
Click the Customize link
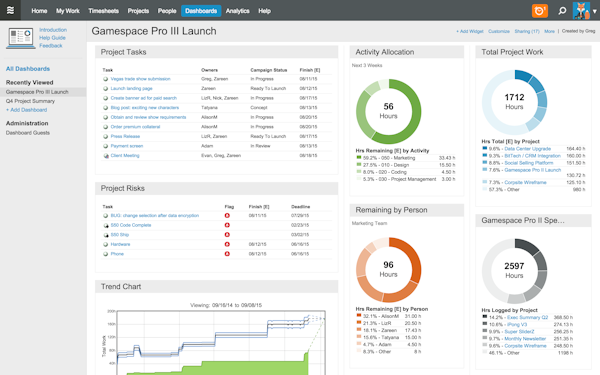[x=499, y=31]
